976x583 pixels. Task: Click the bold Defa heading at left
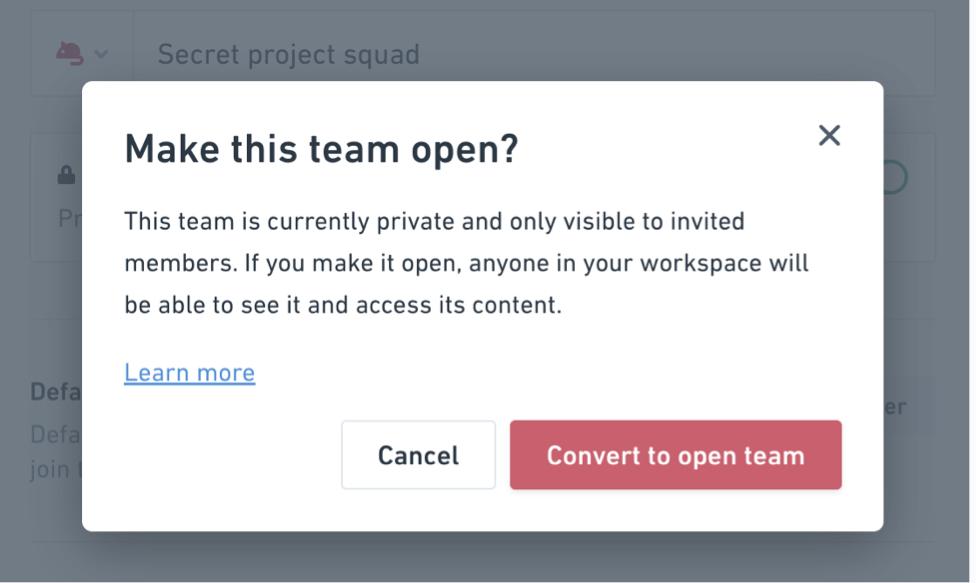tap(56, 392)
